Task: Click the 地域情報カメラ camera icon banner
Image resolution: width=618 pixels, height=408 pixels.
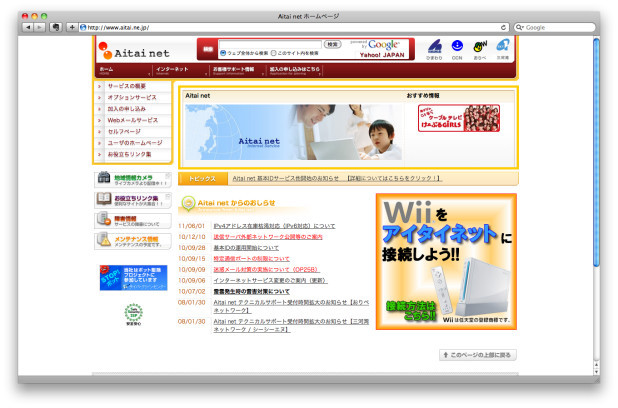Action: coord(133,180)
